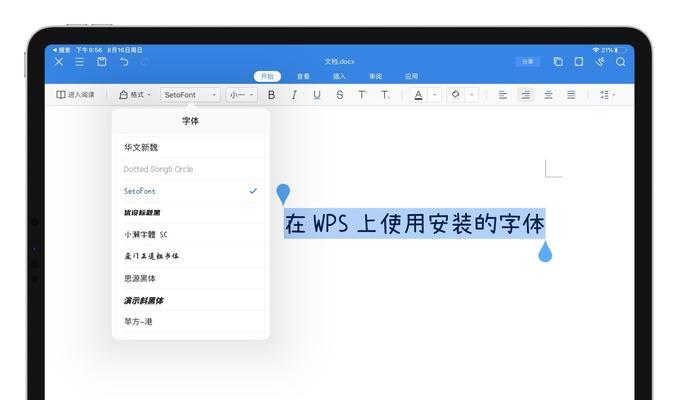The image size is (678, 400).
Task: Tap the Wi-Fi icon in status bar
Action: (596, 50)
